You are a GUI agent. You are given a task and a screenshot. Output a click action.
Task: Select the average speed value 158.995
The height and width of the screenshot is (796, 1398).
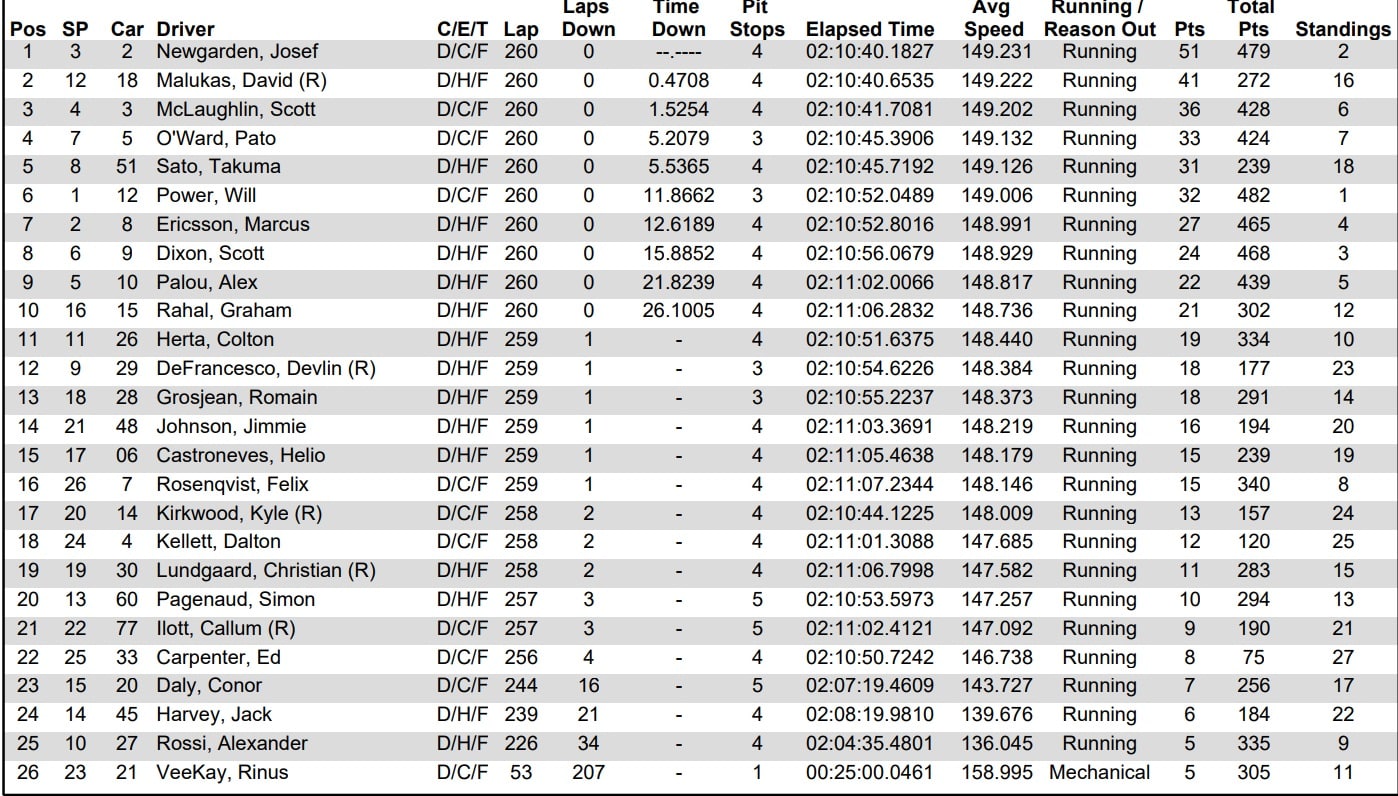coord(993,772)
